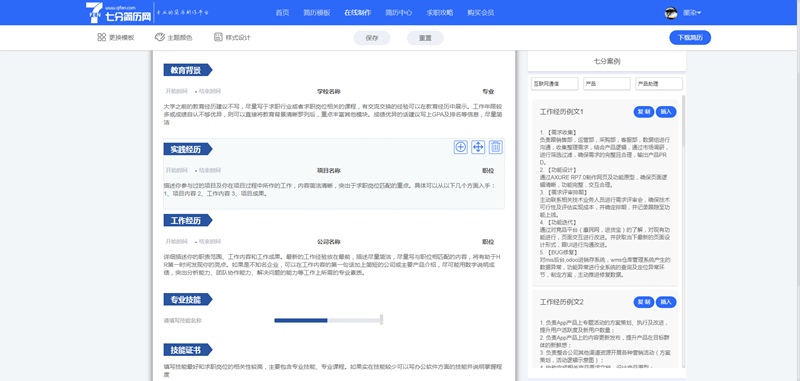800x381 pixels.
Task: Click the 专业技能 skill level slider bar
Action: (328, 320)
